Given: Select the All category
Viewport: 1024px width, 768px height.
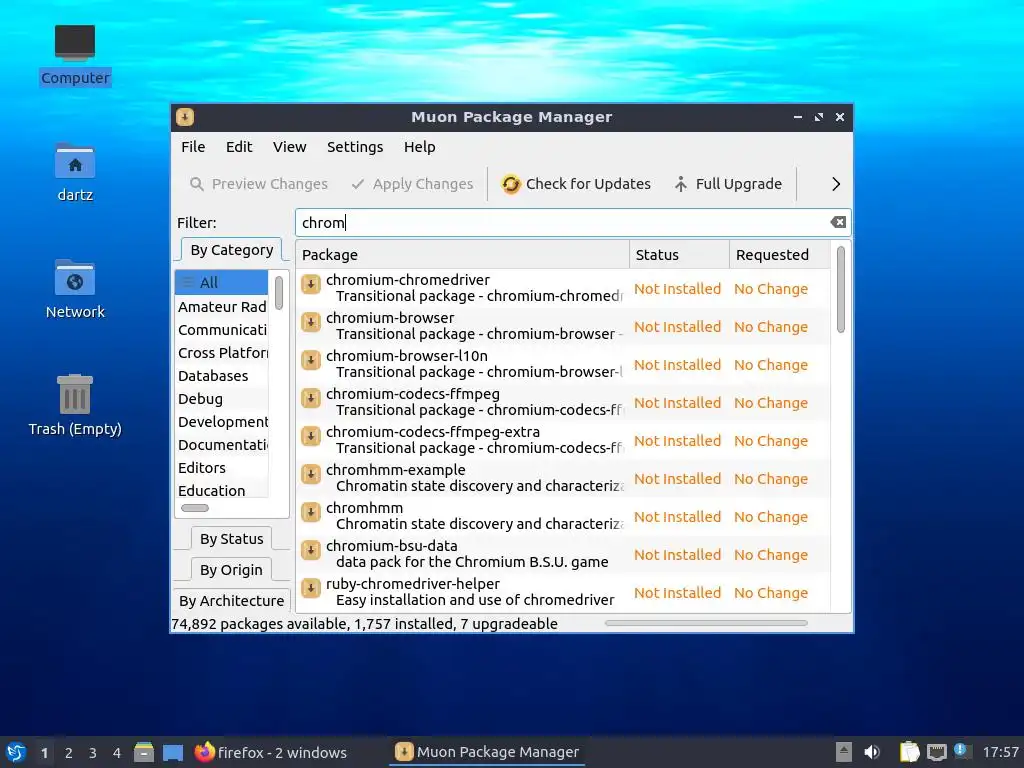Looking at the screenshot, I should click(221, 283).
